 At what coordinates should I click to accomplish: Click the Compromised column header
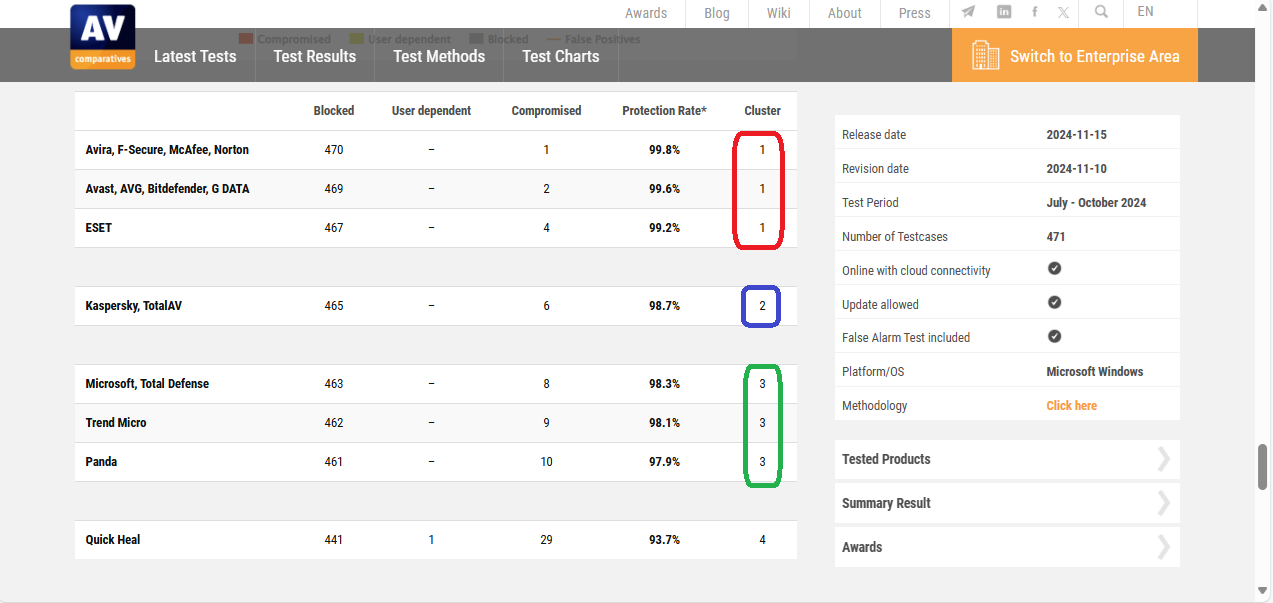click(x=546, y=110)
